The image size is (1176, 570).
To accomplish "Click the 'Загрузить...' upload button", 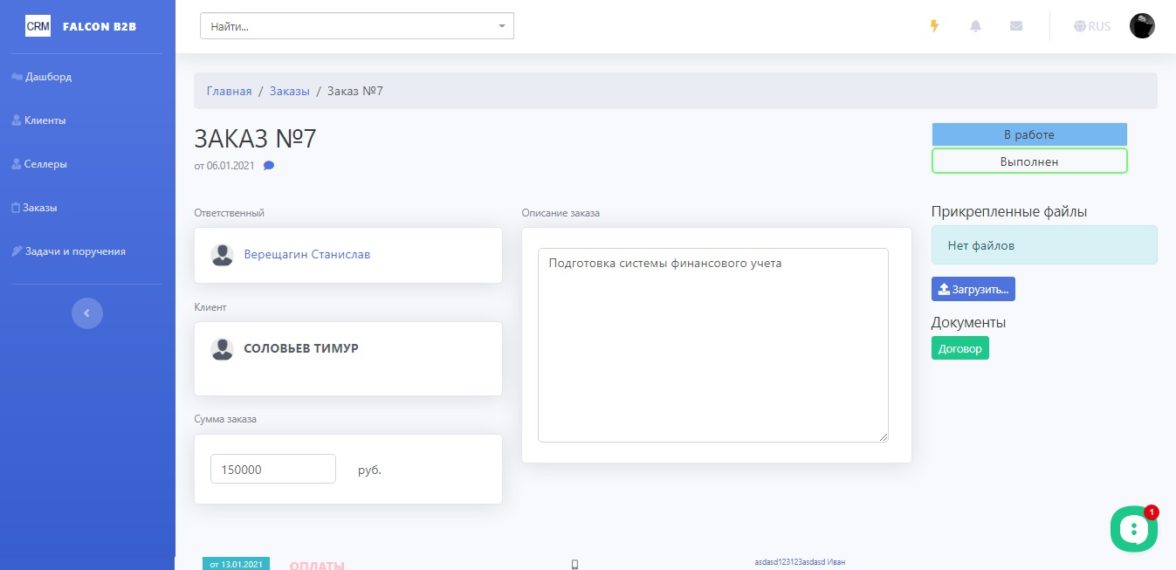I will [x=973, y=289].
